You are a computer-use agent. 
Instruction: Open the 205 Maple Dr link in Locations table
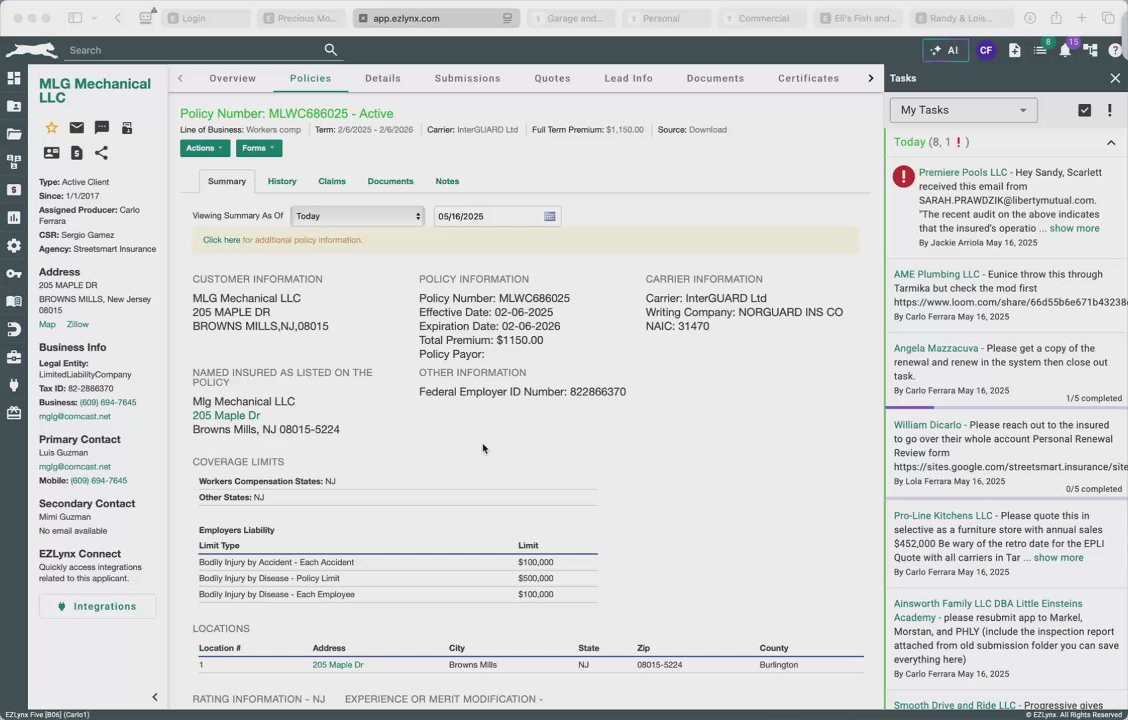tap(337, 665)
